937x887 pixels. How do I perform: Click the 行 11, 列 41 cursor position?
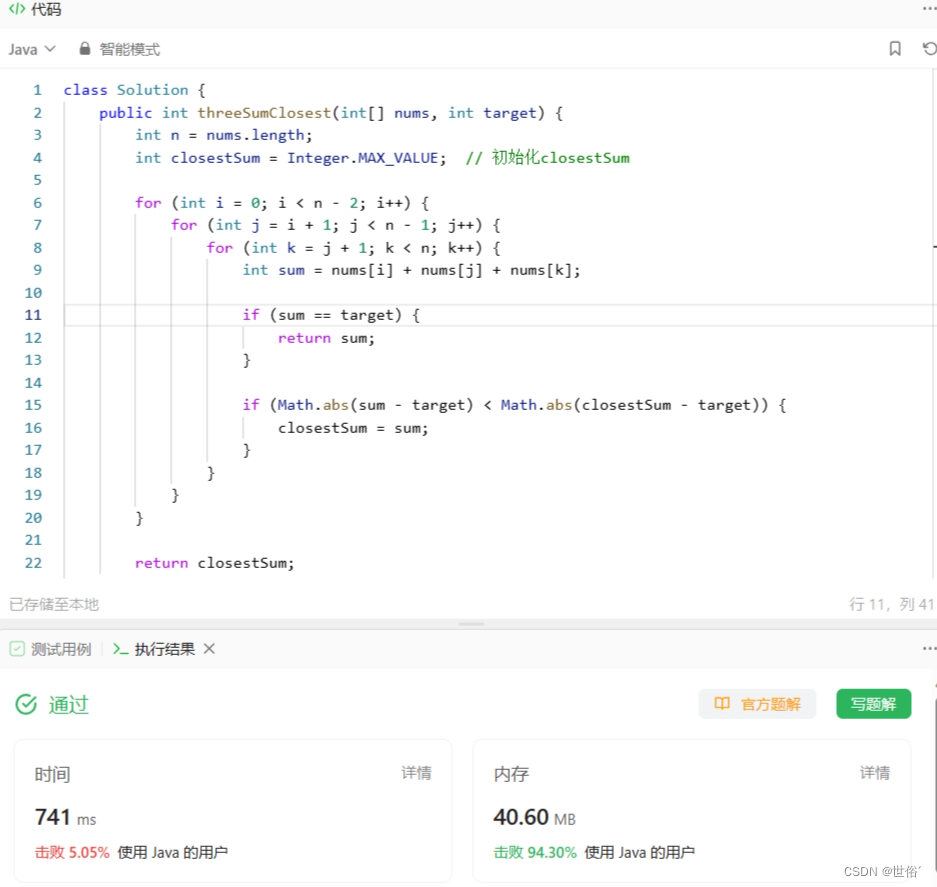891,604
